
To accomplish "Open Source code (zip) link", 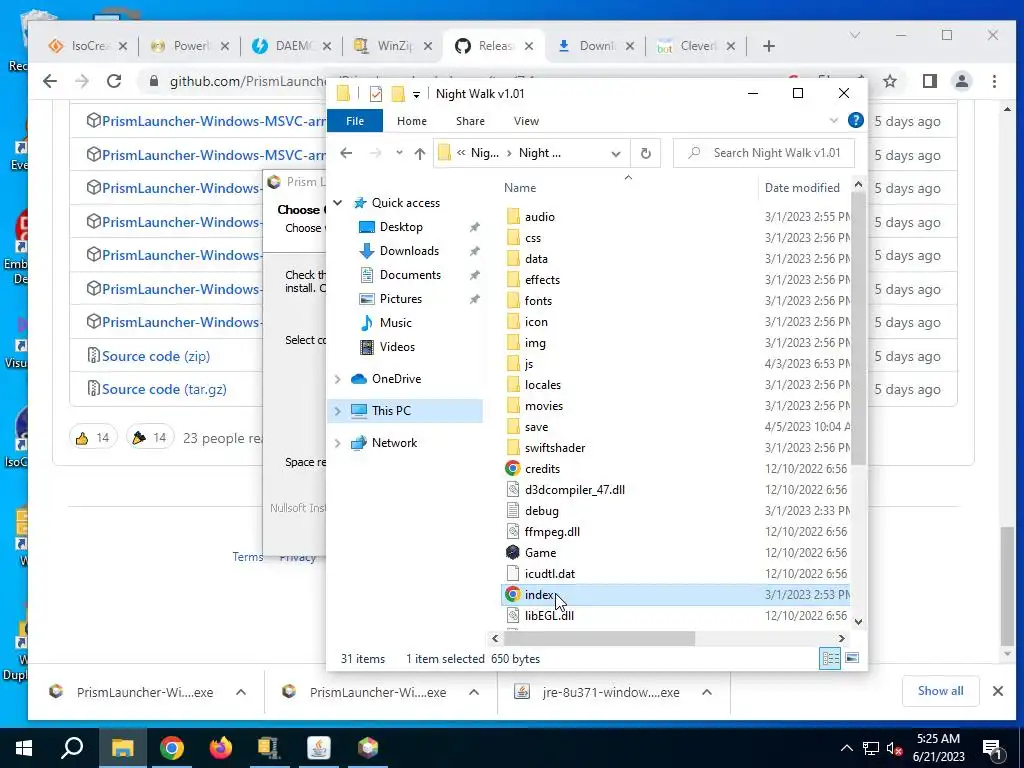I will [155, 356].
